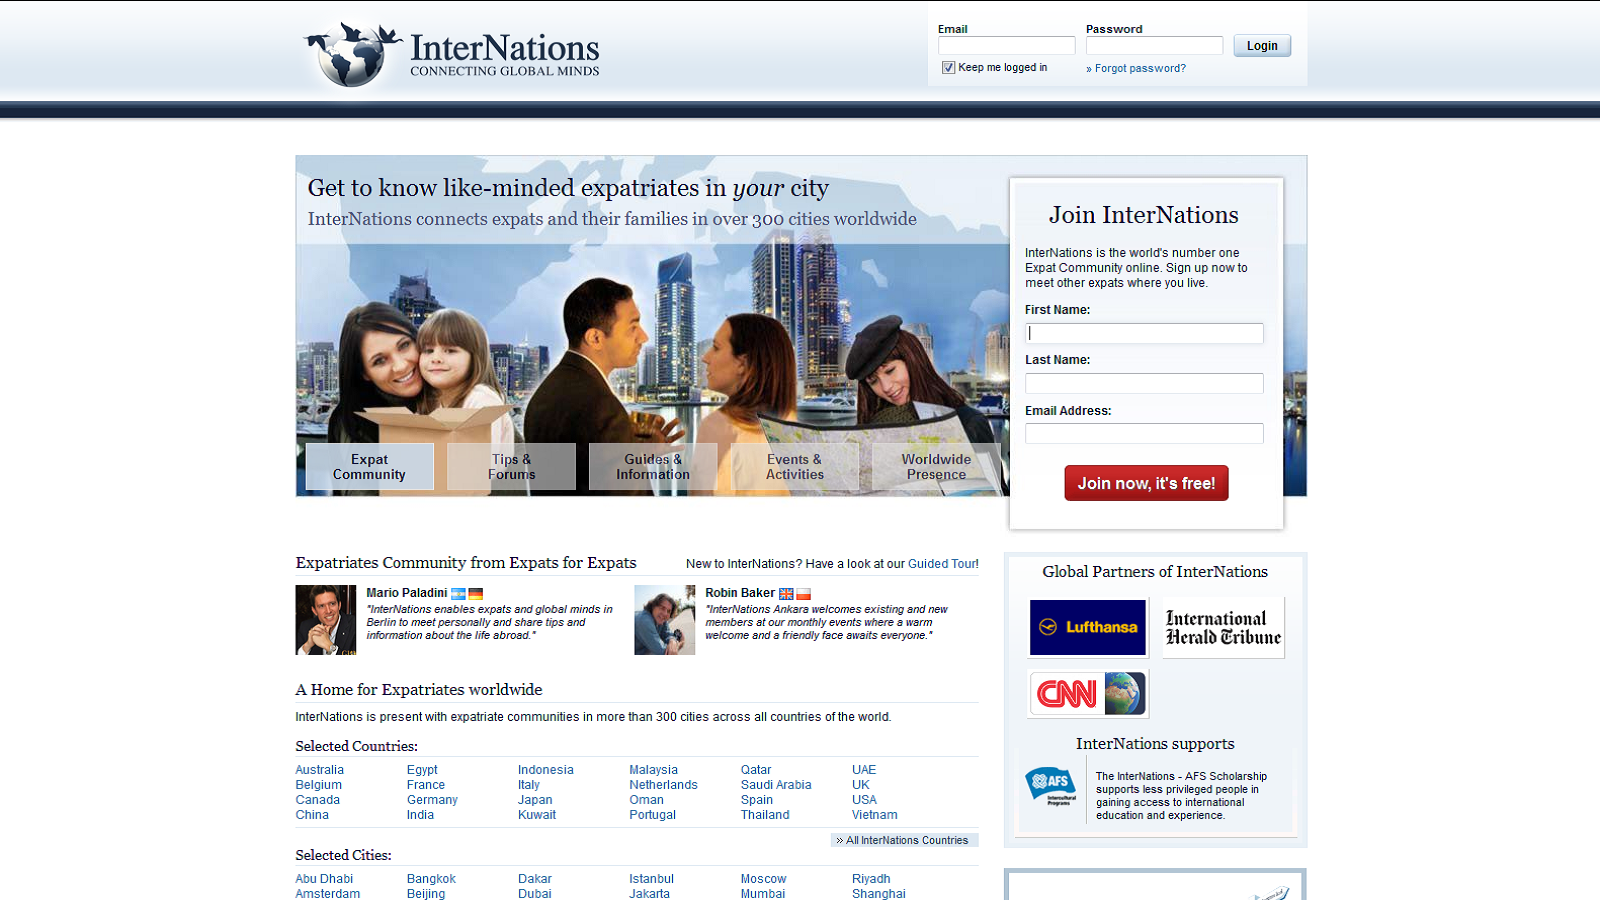Open the Thailand country link
This screenshot has height=900, width=1600.
pyautogui.click(x=765, y=815)
